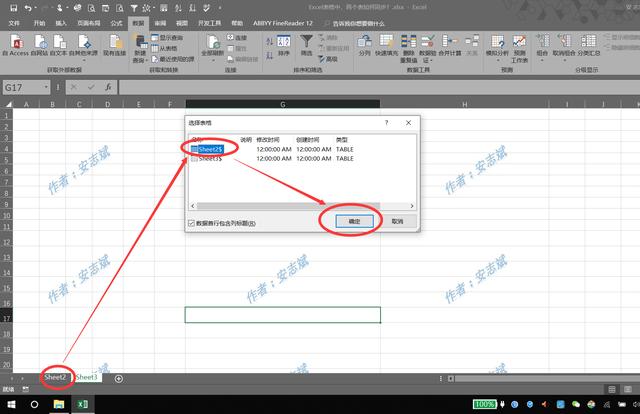Click the sort ascending A-Z icon
This screenshot has height=414, width=640.
tap(269, 41)
